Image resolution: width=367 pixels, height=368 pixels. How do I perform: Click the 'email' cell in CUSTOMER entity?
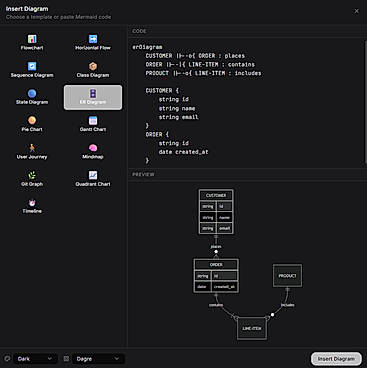pyautogui.click(x=224, y=228)
